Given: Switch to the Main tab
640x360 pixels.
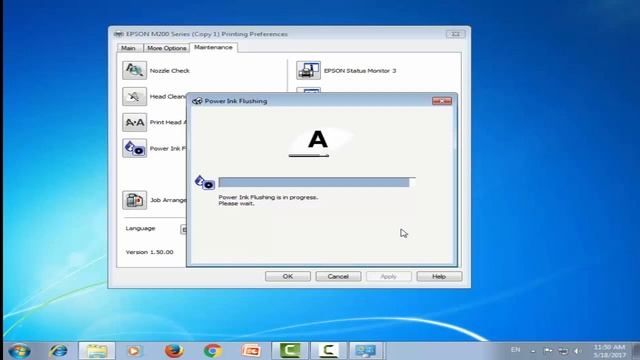Looking at the screenshot, I should pyautogui.click(x=129, y=48).
